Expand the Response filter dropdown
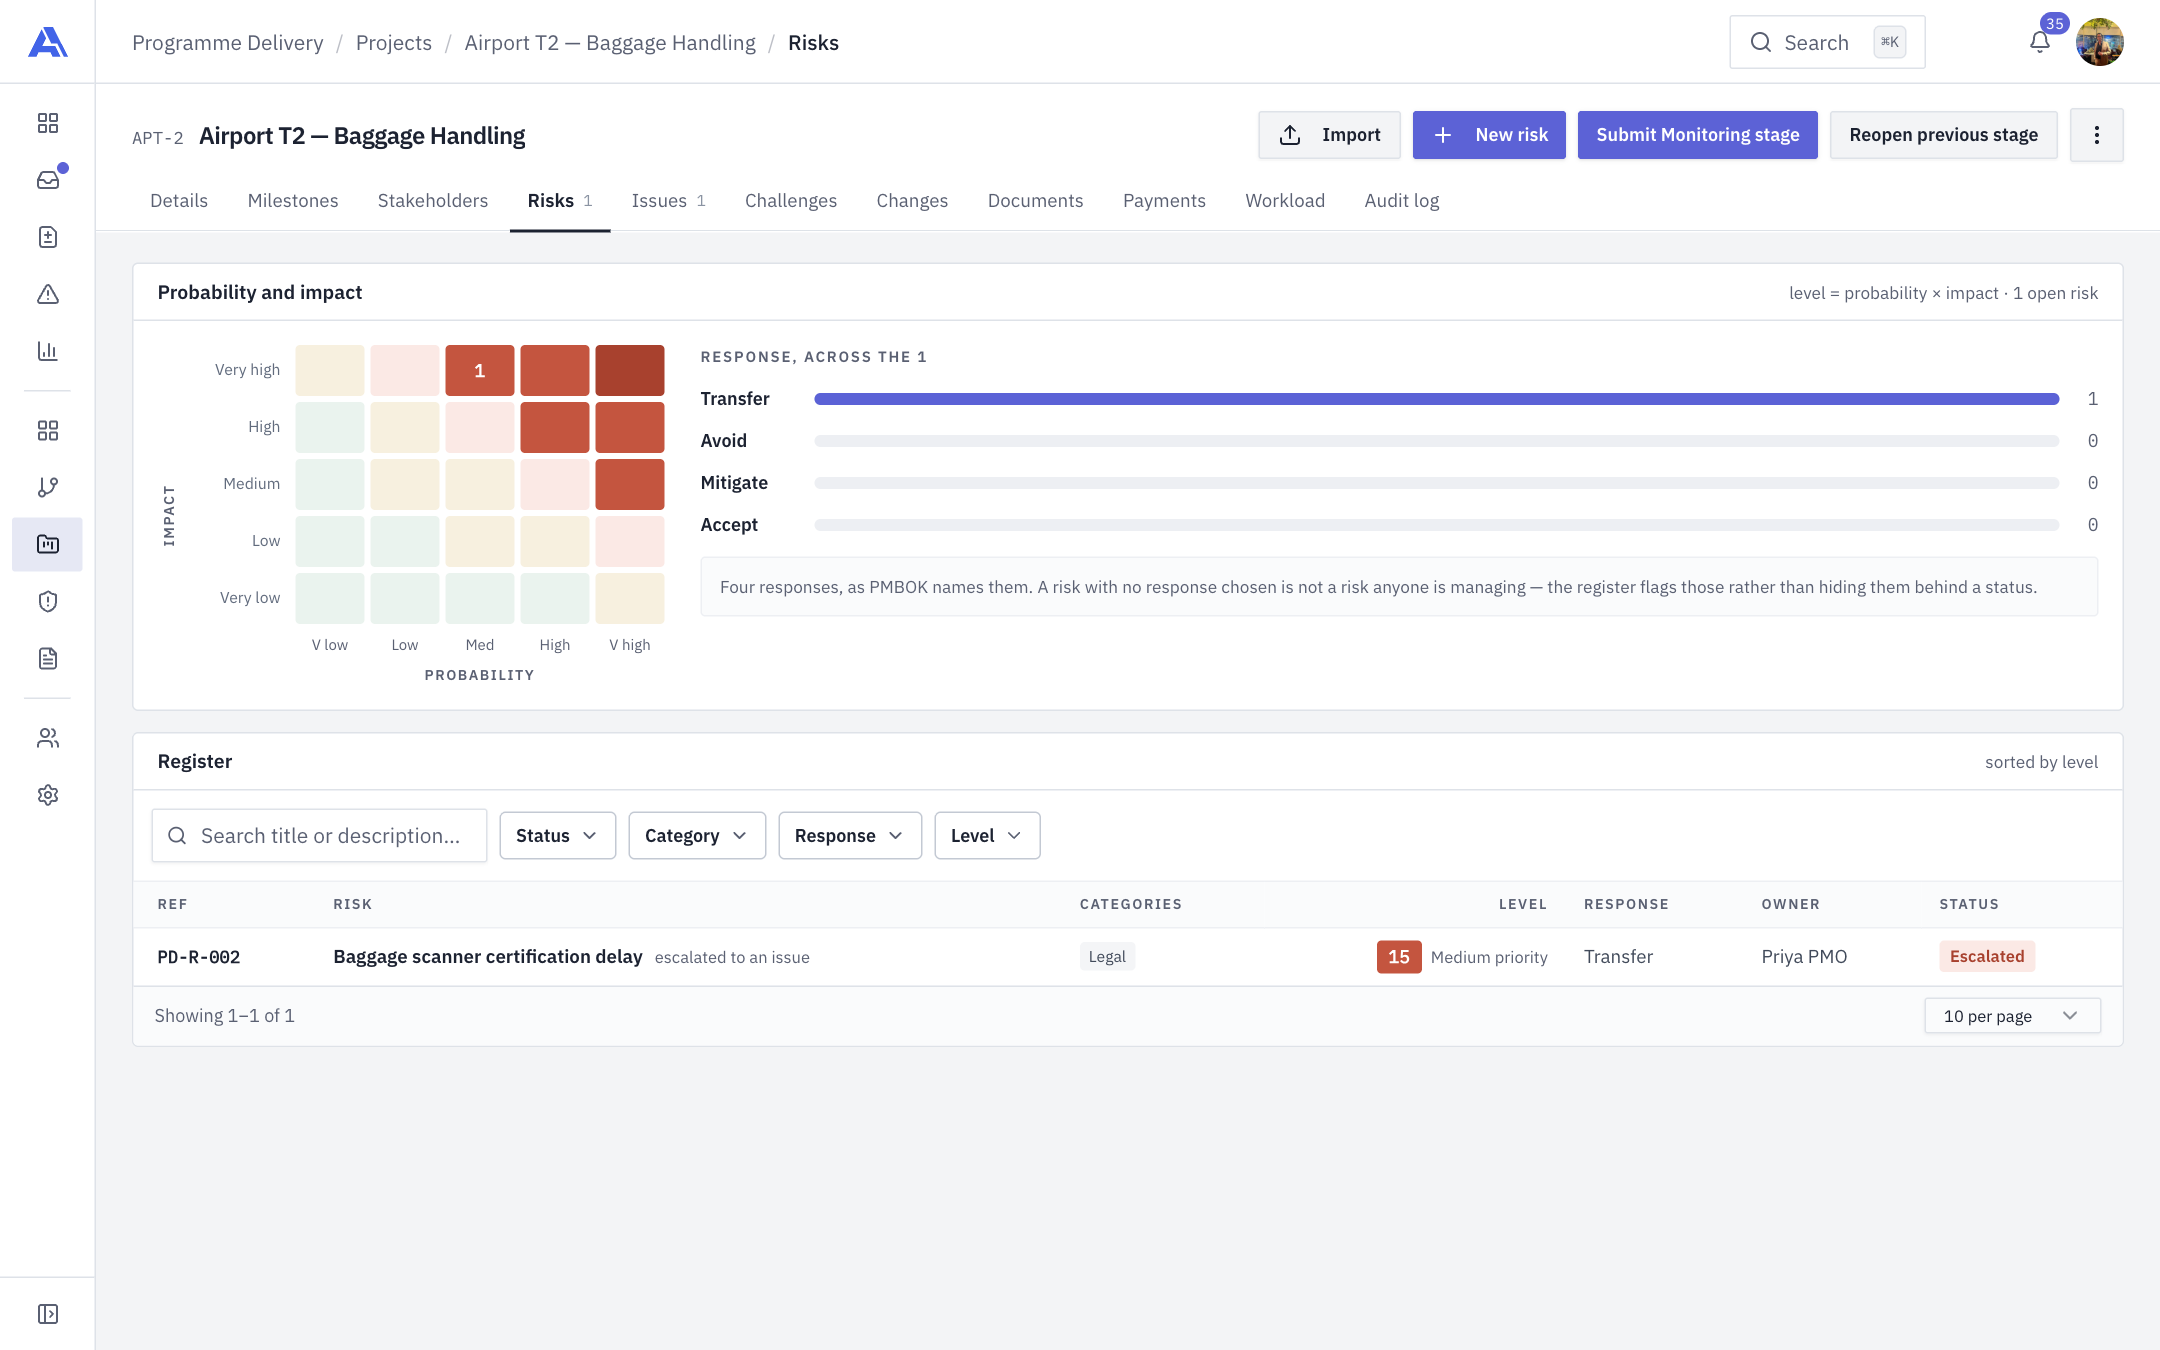This screenshot has height=1350, width=2160. [x=849, y=835]
